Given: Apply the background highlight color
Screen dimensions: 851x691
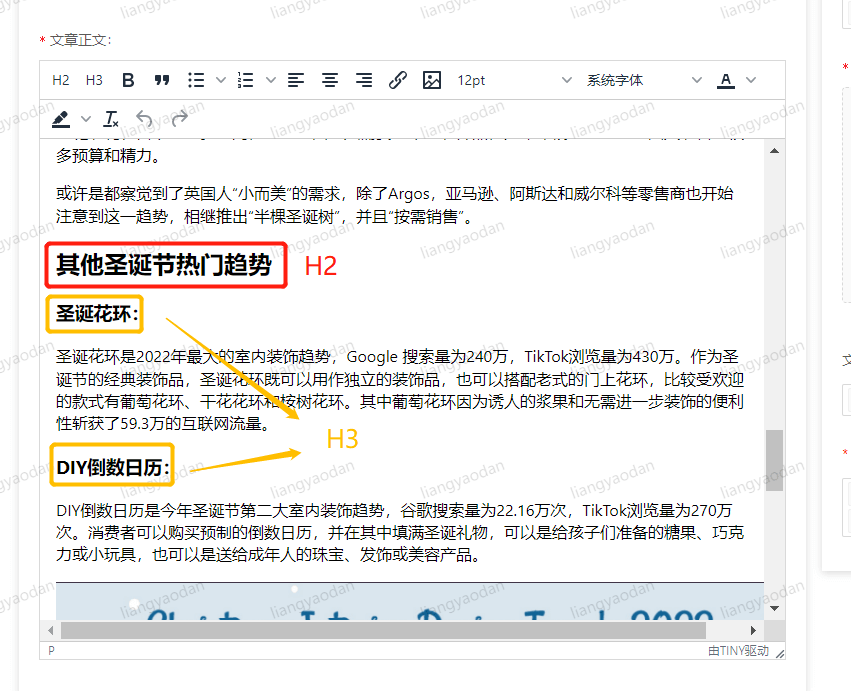Looking at the screenshot, I should pyautogui.click(x=61, y=119).
